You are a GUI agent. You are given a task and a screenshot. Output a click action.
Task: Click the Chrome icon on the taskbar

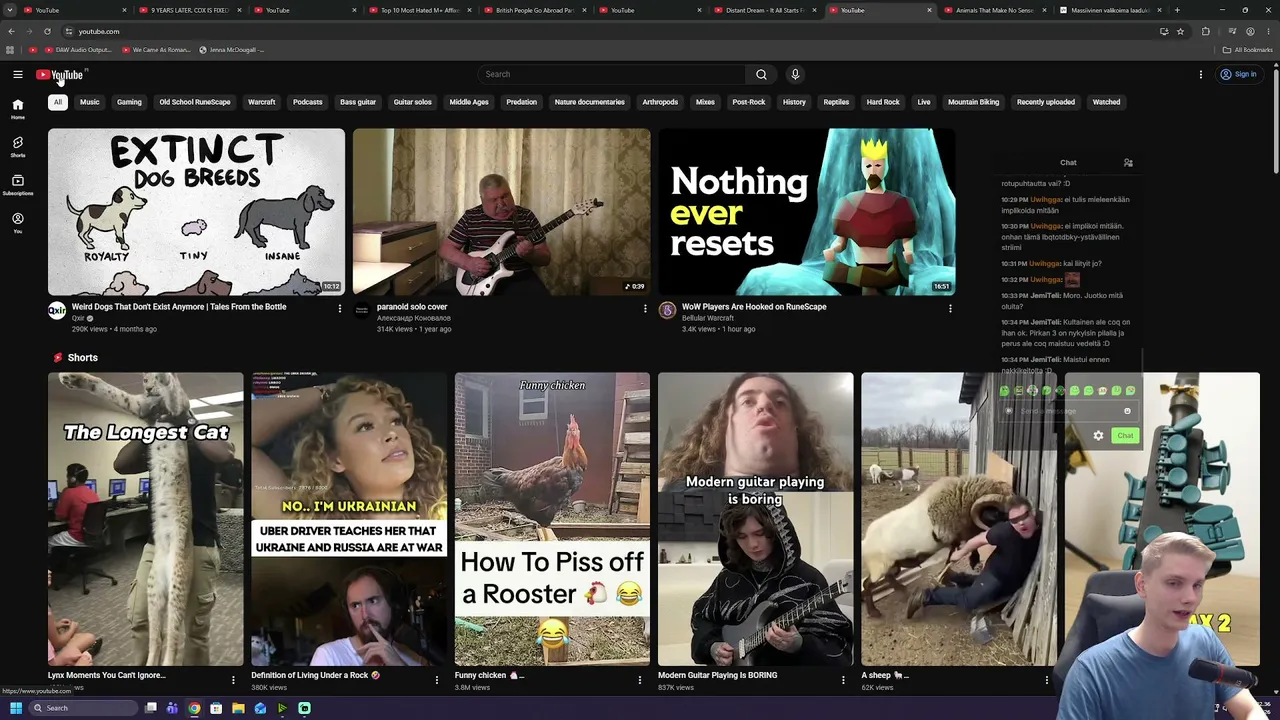point(194,708)
